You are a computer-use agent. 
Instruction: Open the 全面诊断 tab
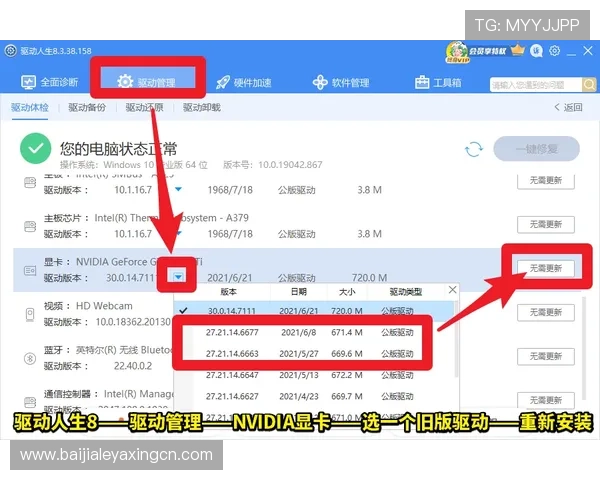[x=49, y=82]
